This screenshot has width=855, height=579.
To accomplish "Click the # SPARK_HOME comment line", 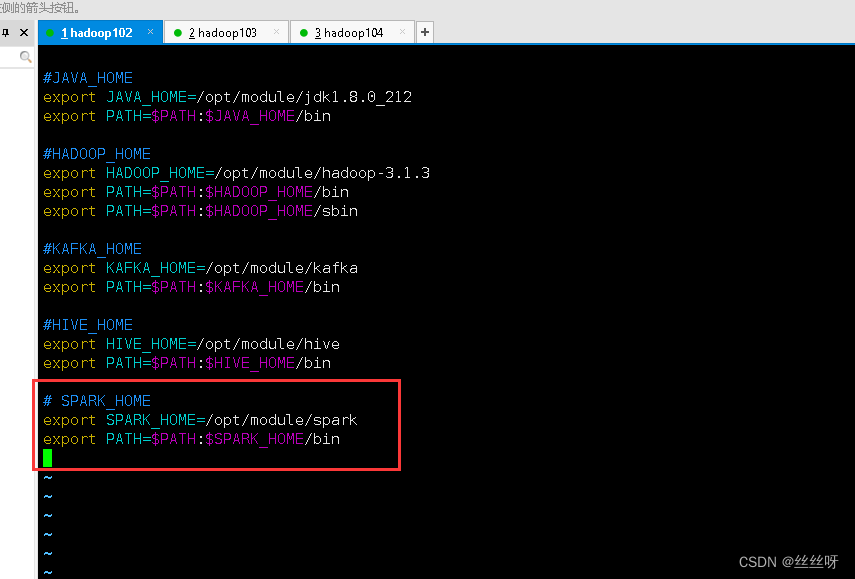I will pyautogui.click(x=97, y=401).
